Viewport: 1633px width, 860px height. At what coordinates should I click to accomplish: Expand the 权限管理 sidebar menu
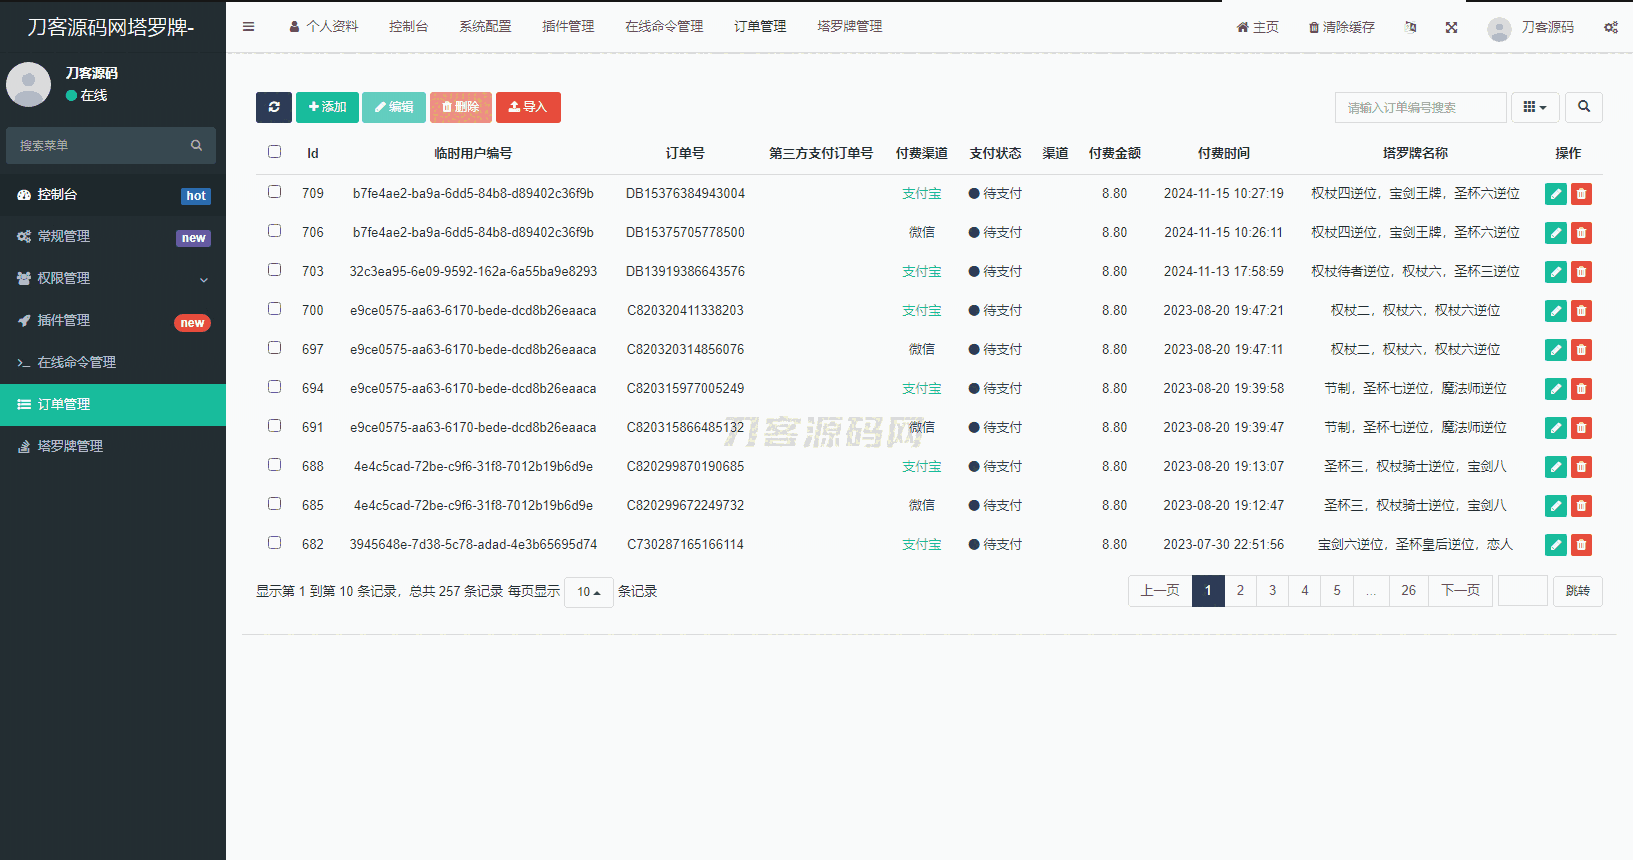tap(113, 278)
